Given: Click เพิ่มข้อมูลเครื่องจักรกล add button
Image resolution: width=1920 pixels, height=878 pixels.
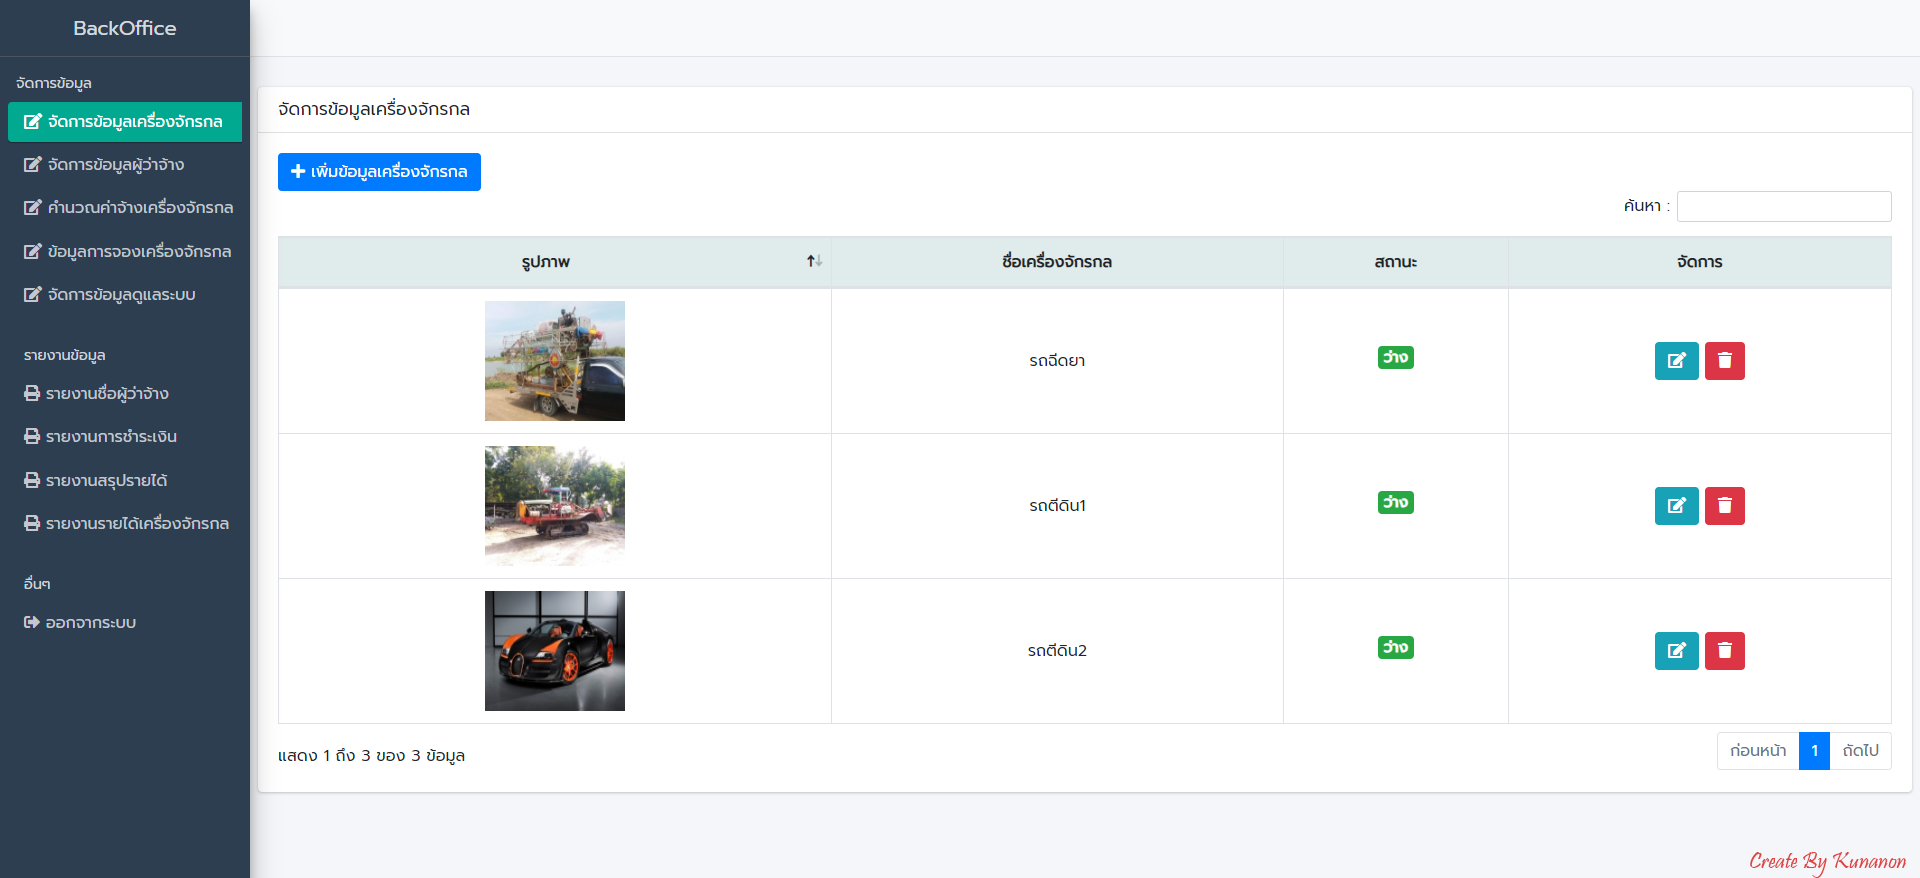Looking at the screenshot, I should (x=379, y=172).
